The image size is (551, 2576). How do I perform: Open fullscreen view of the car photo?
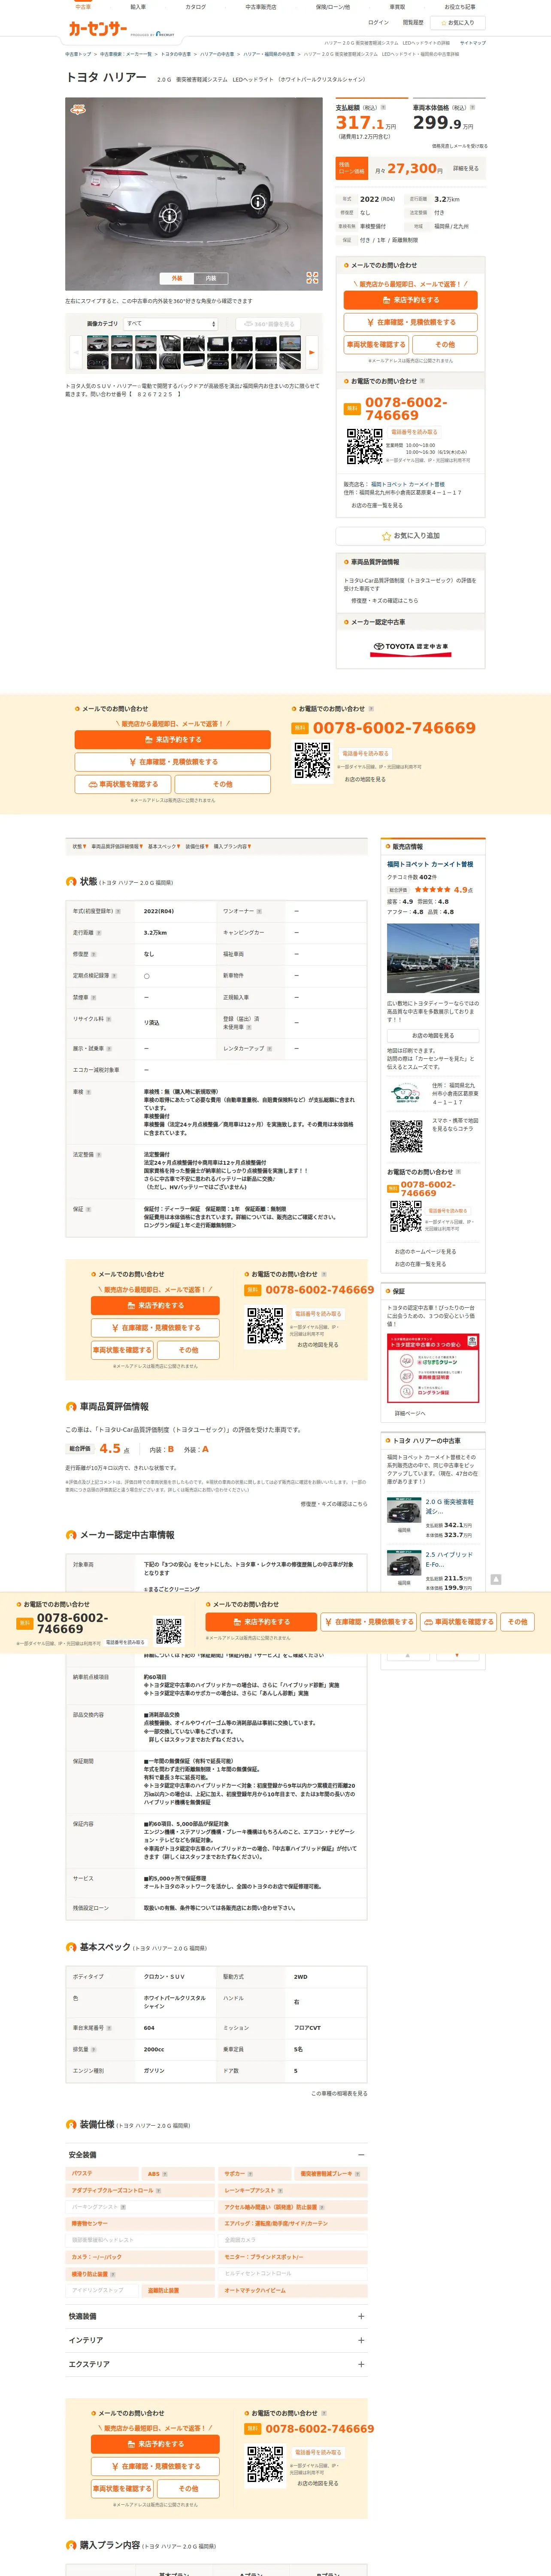click(312, 278)
